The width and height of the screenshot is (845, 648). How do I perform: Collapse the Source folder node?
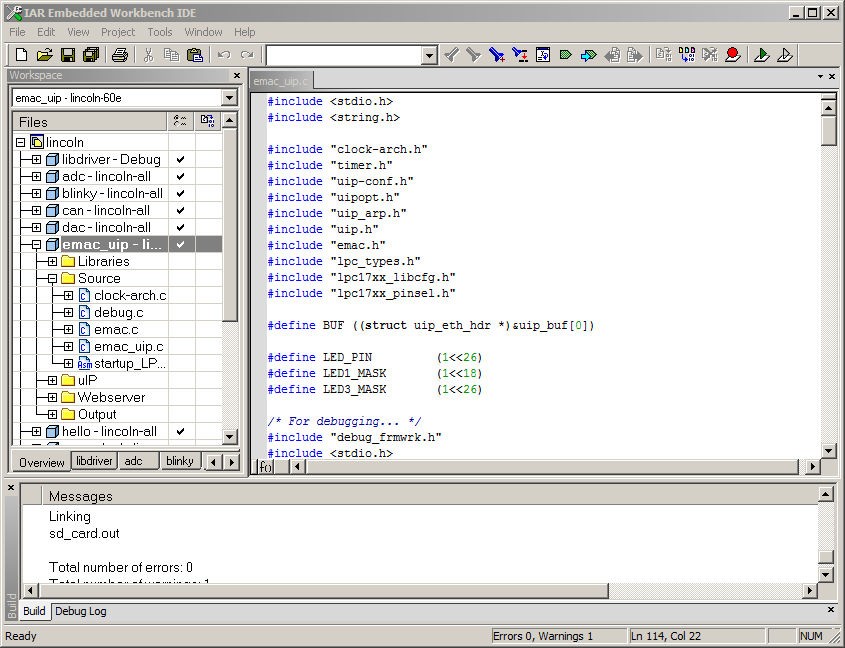click(52, 278)
